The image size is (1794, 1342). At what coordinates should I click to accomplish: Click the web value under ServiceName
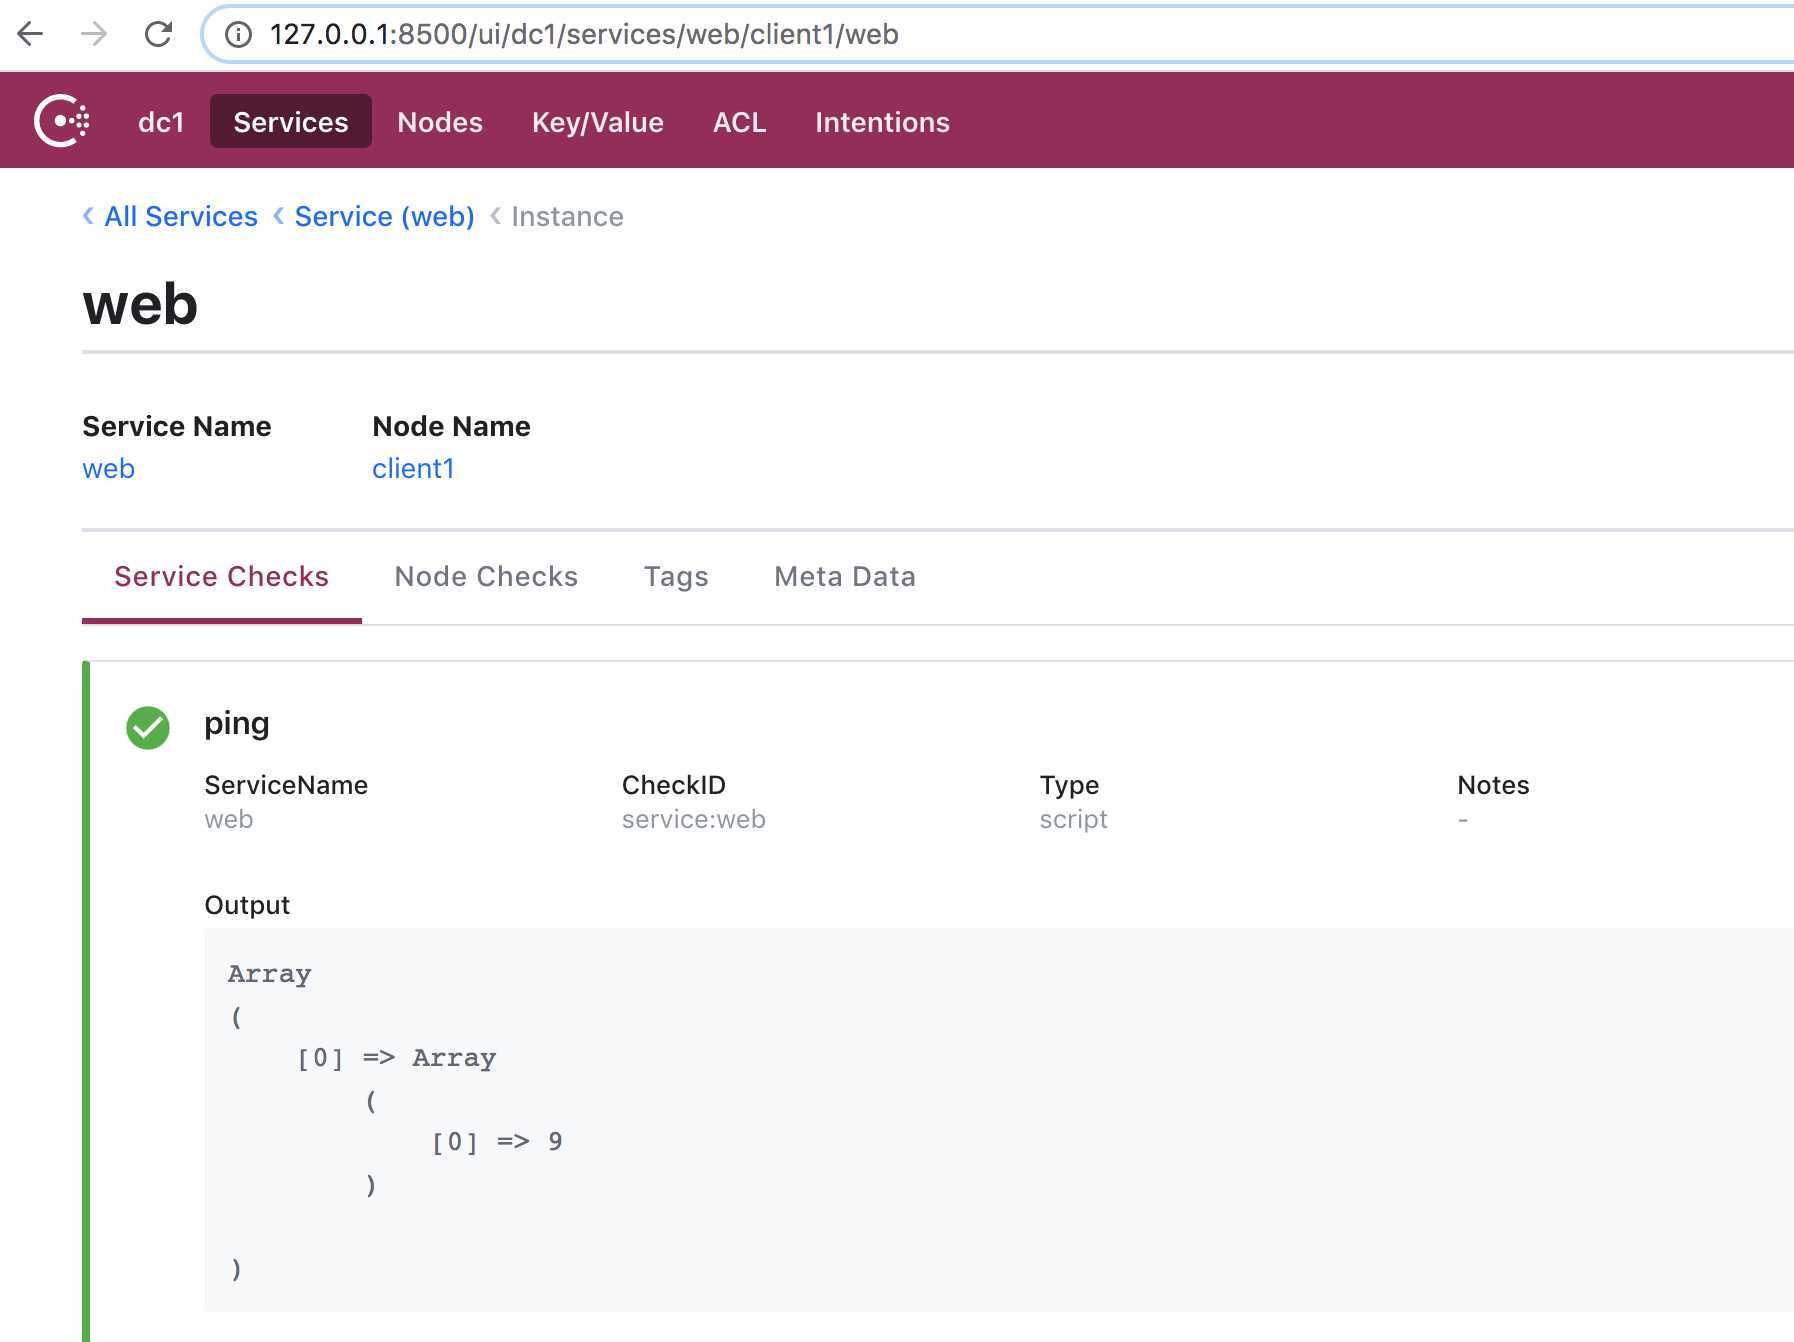click(229, 819)
